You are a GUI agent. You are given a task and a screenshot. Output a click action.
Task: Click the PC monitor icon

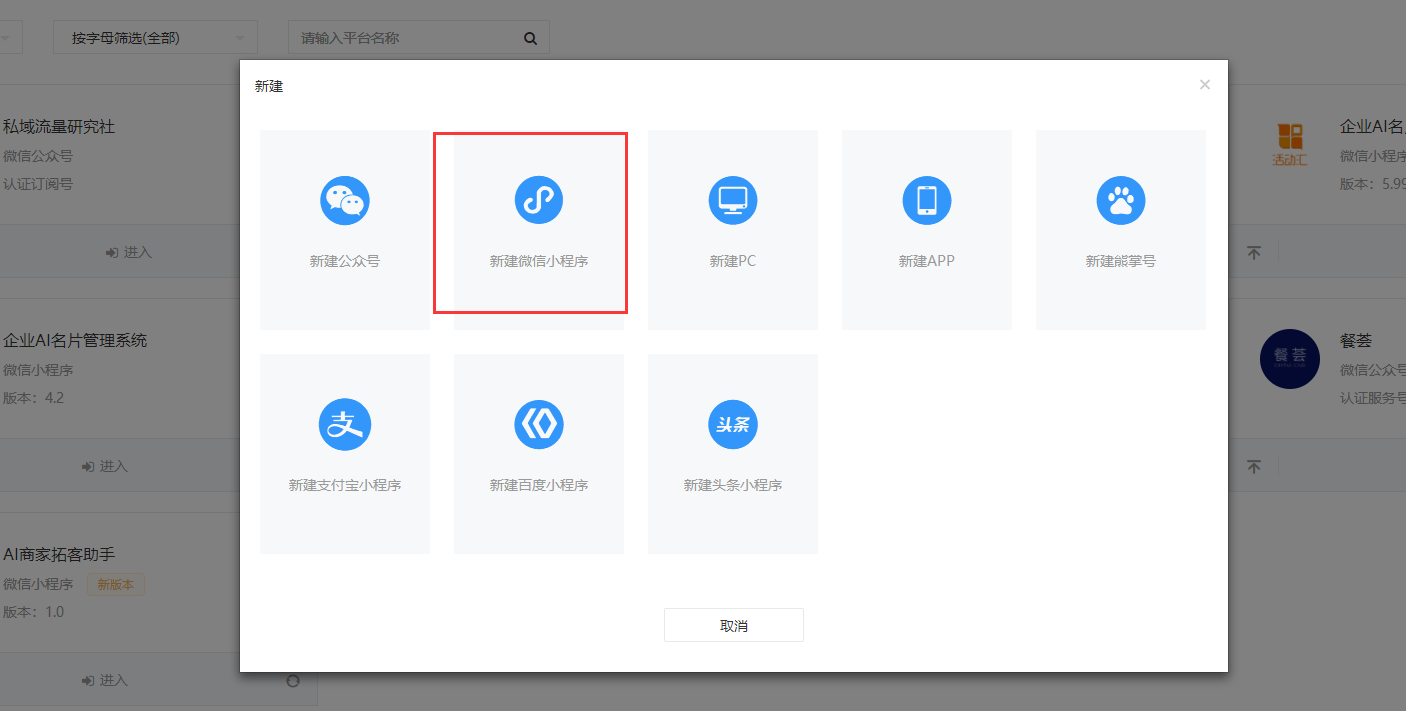pyautogui.click(x=733, y=200)
